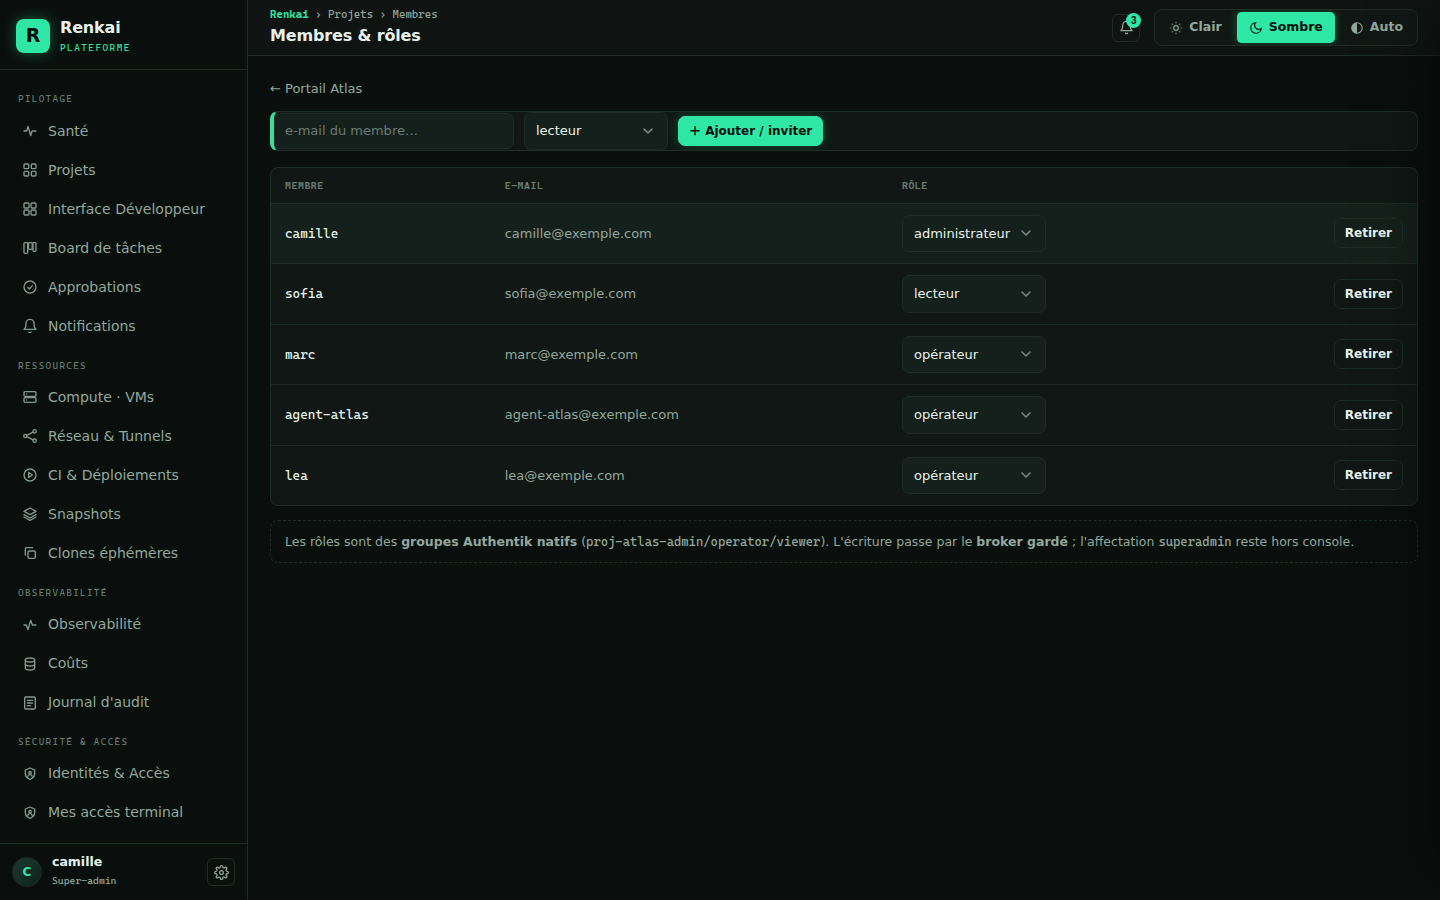Viewport: 1440px width, 900px height.
Task: Switch theme to Clair
Action: (1196, 27)
